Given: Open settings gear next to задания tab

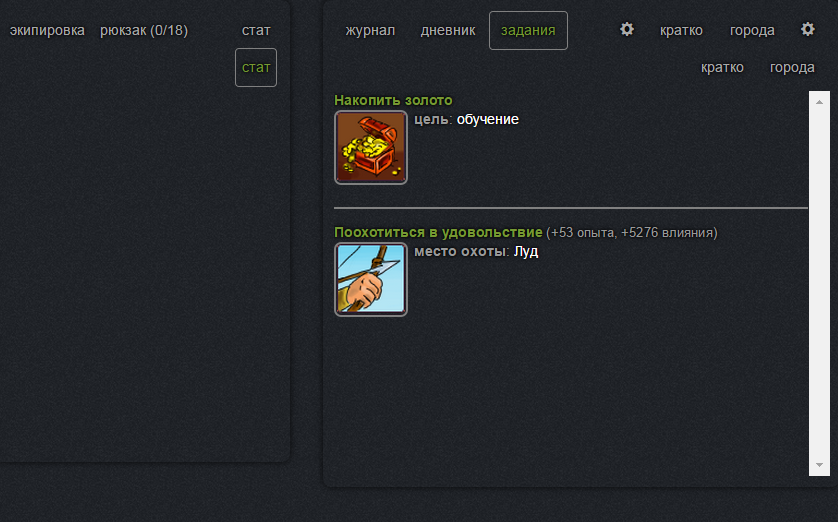Looking at the screenshot, I should [x=627, y=29].
